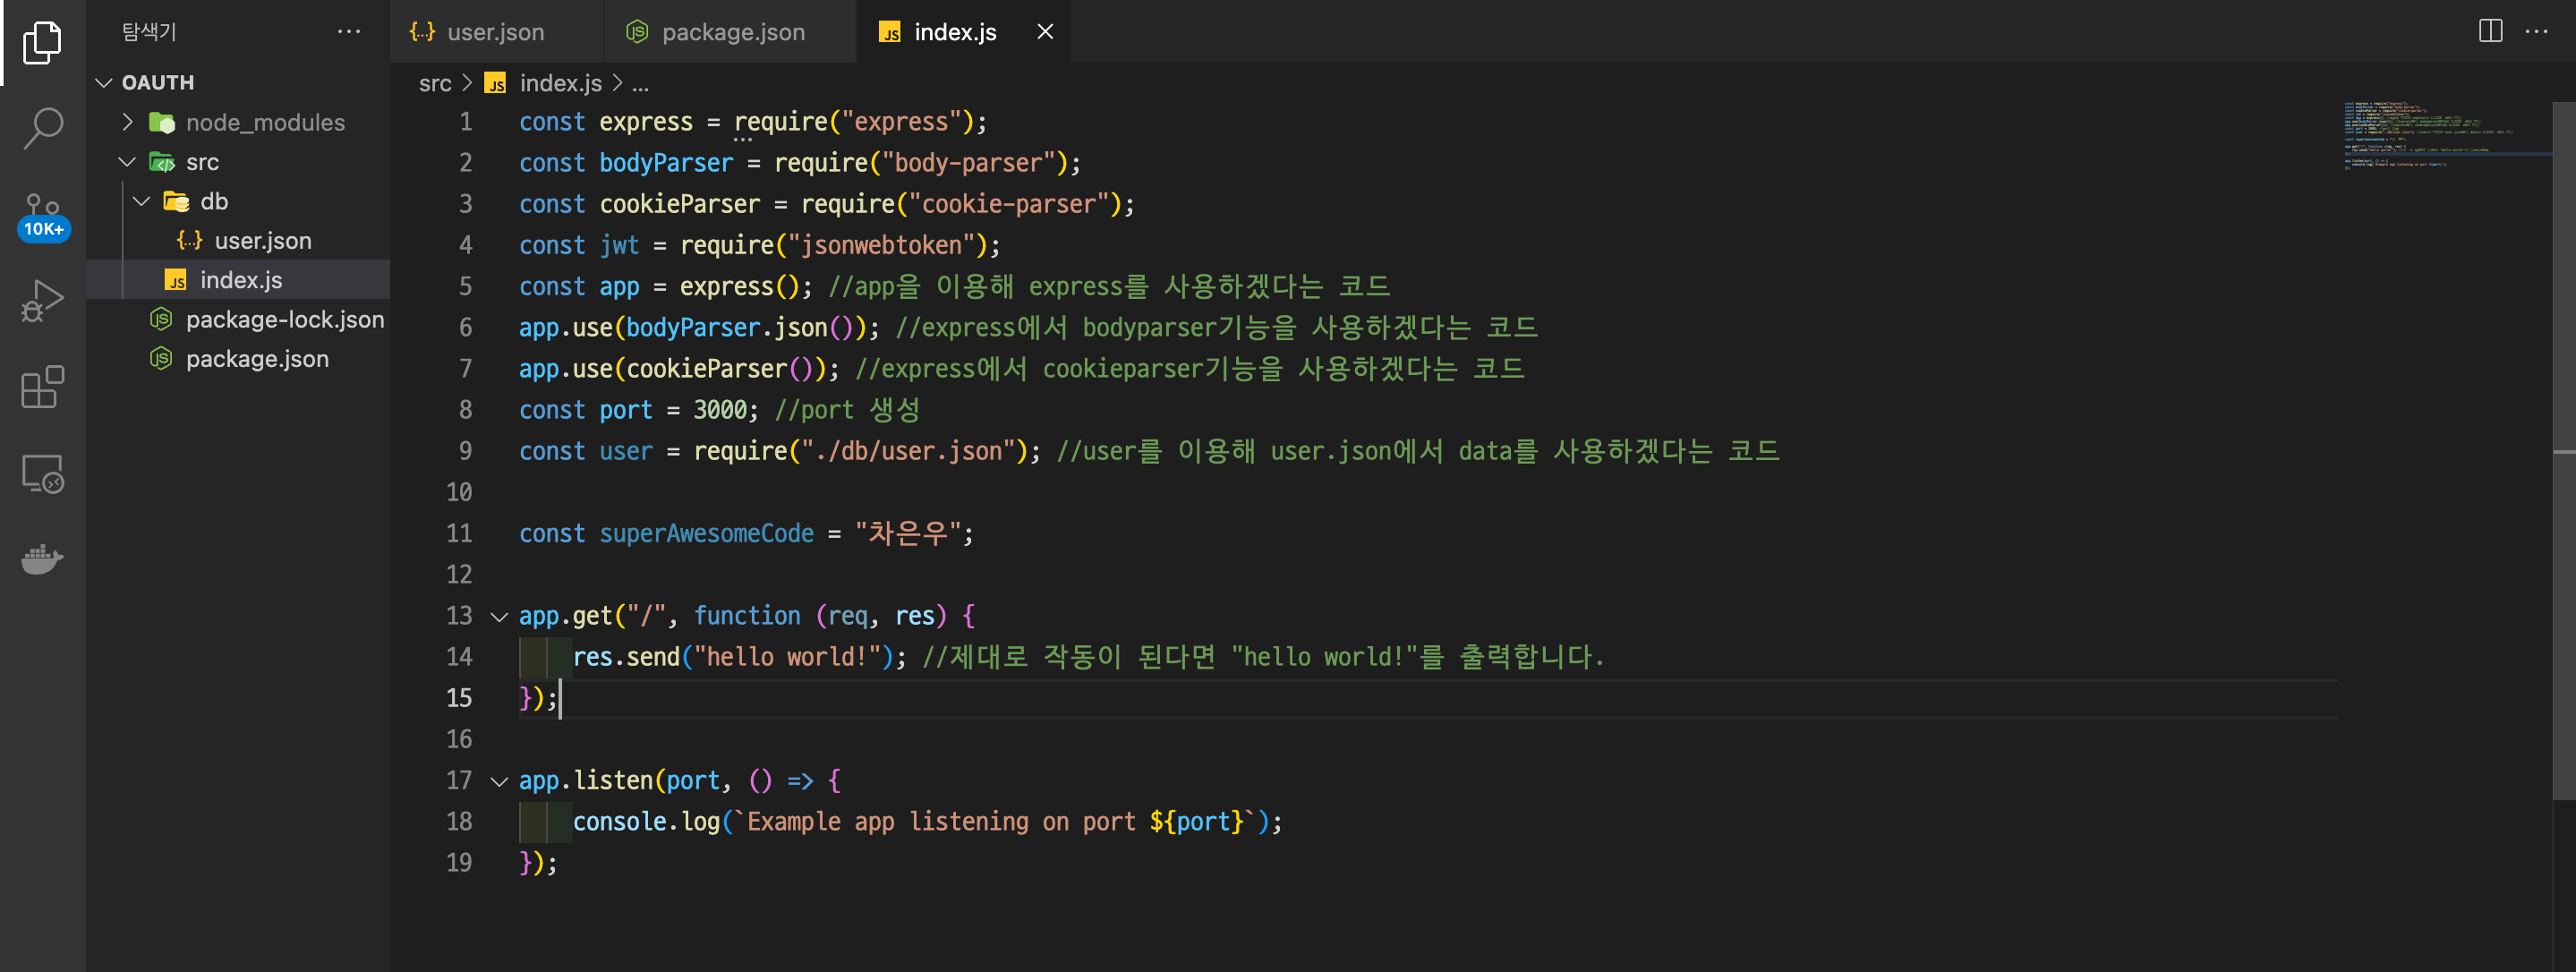Image resolution: width=2576 pixels, height=972 pixels.
Task: Collapse the src folder
Action: (x=127, y=162)
